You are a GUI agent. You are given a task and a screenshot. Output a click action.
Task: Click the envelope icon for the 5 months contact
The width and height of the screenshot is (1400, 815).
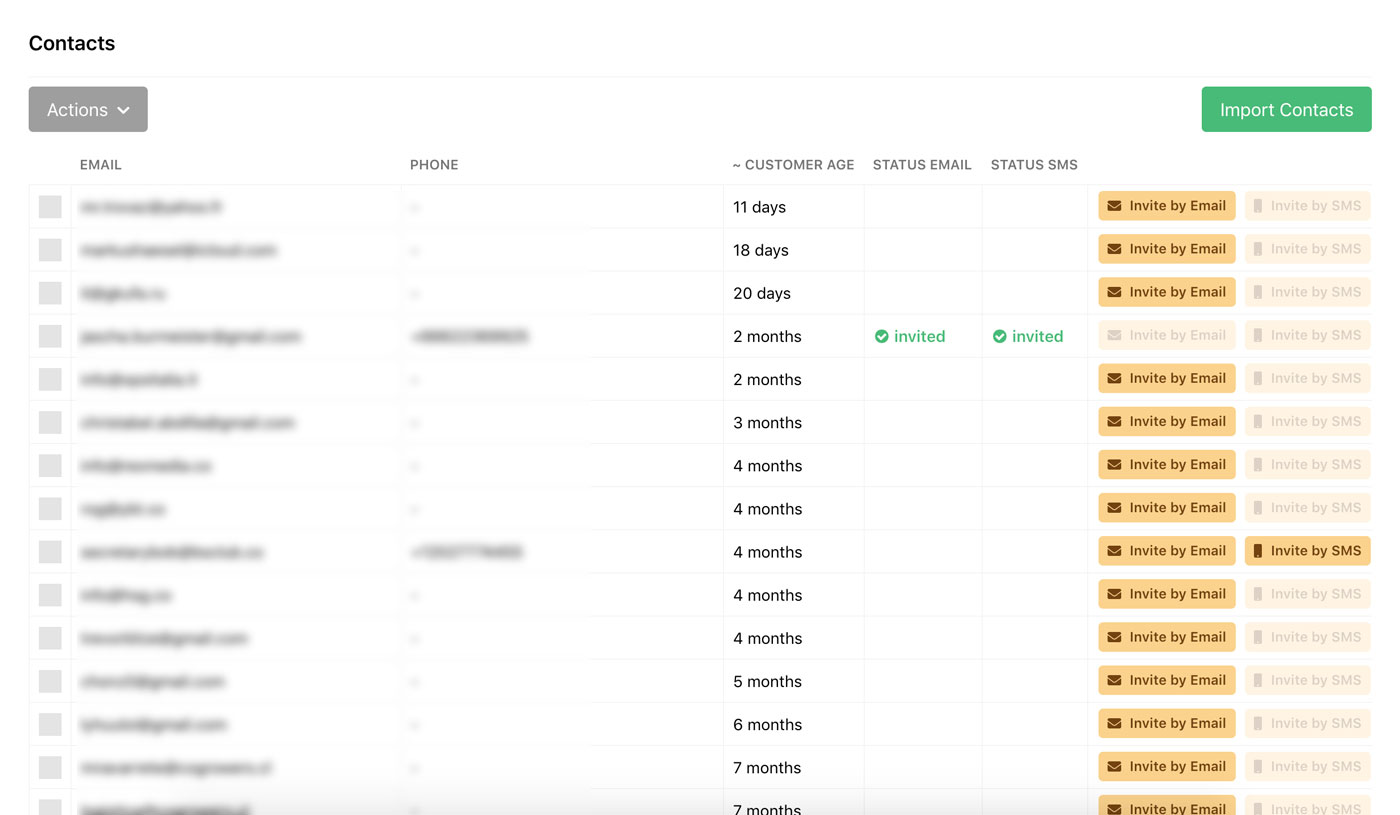pos(1114,680)
